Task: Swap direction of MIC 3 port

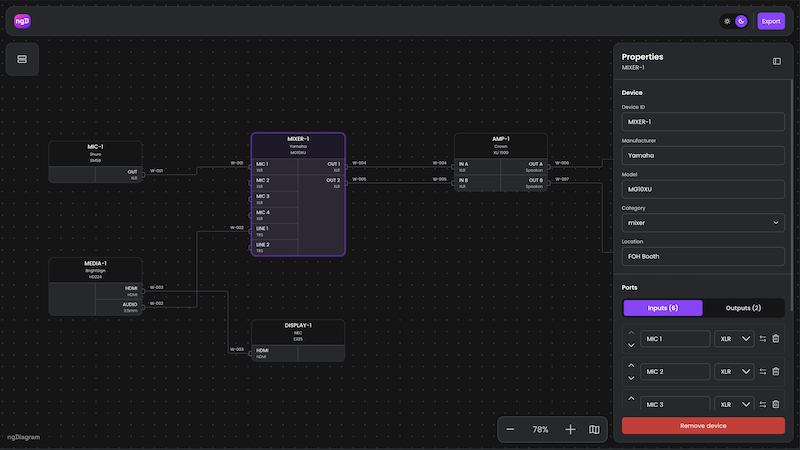Action: tap(763, 404)
